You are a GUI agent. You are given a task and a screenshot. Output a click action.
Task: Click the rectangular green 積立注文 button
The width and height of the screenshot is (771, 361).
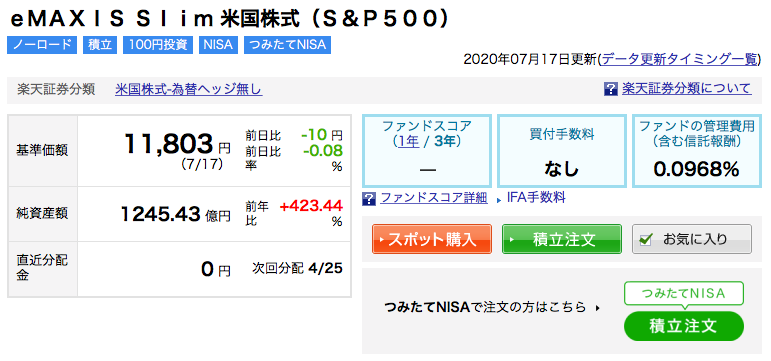pos(562,239)
